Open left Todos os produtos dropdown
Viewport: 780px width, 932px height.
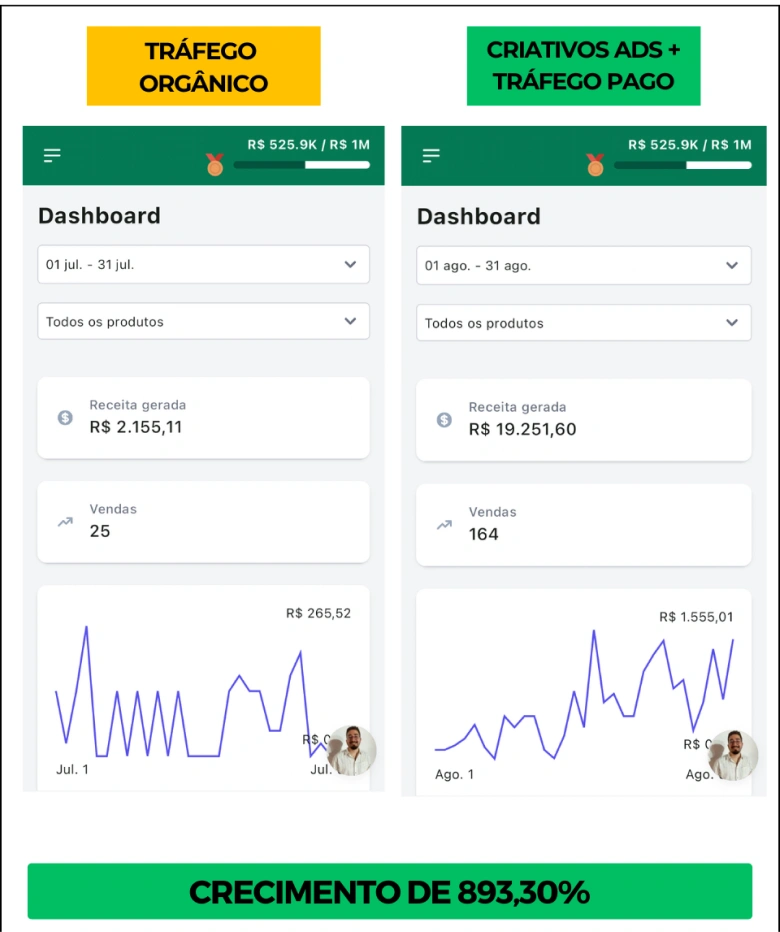(x=203, y=322)
